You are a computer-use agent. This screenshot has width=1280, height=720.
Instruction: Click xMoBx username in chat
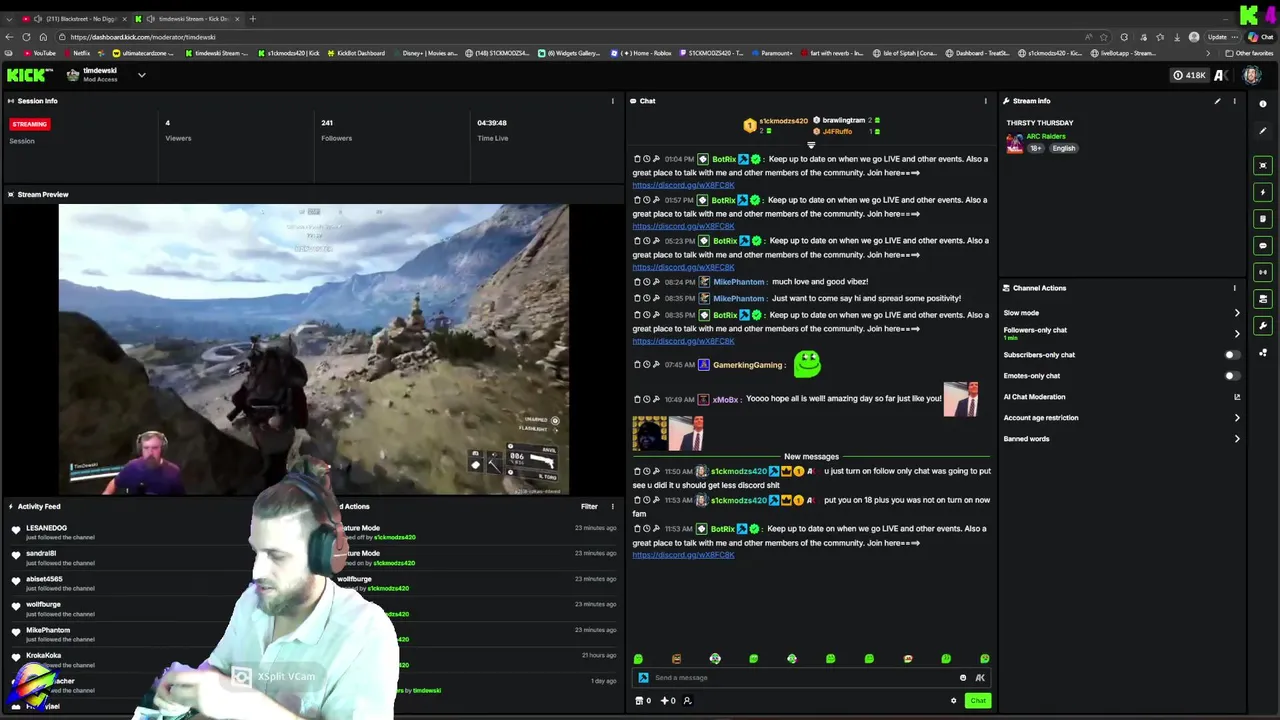point(725,399)
